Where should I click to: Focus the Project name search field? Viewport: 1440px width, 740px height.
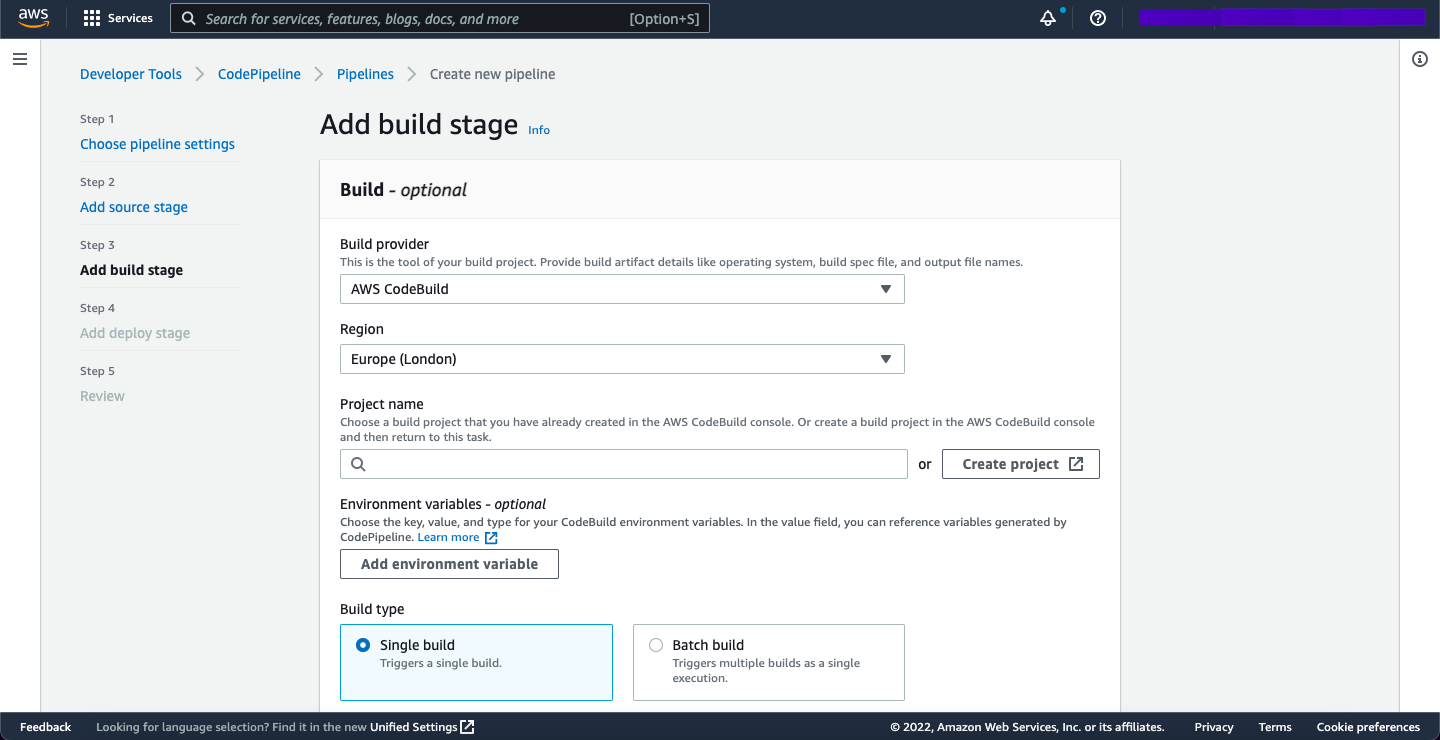(624, 464)
